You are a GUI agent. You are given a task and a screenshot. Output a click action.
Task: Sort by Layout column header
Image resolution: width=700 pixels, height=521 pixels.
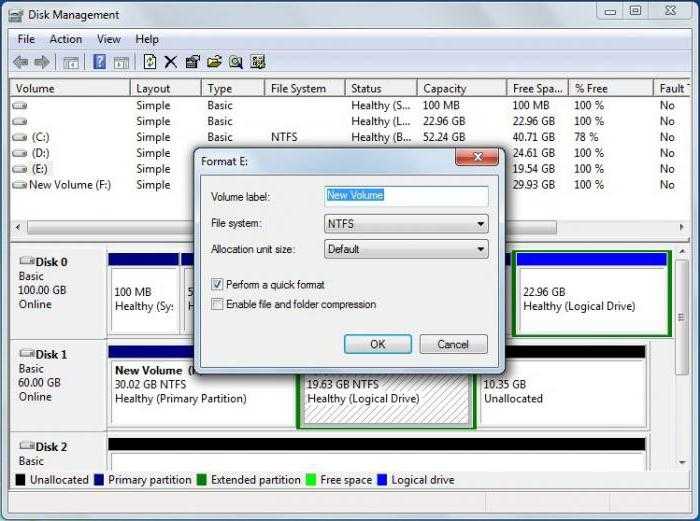pos(165,88)
